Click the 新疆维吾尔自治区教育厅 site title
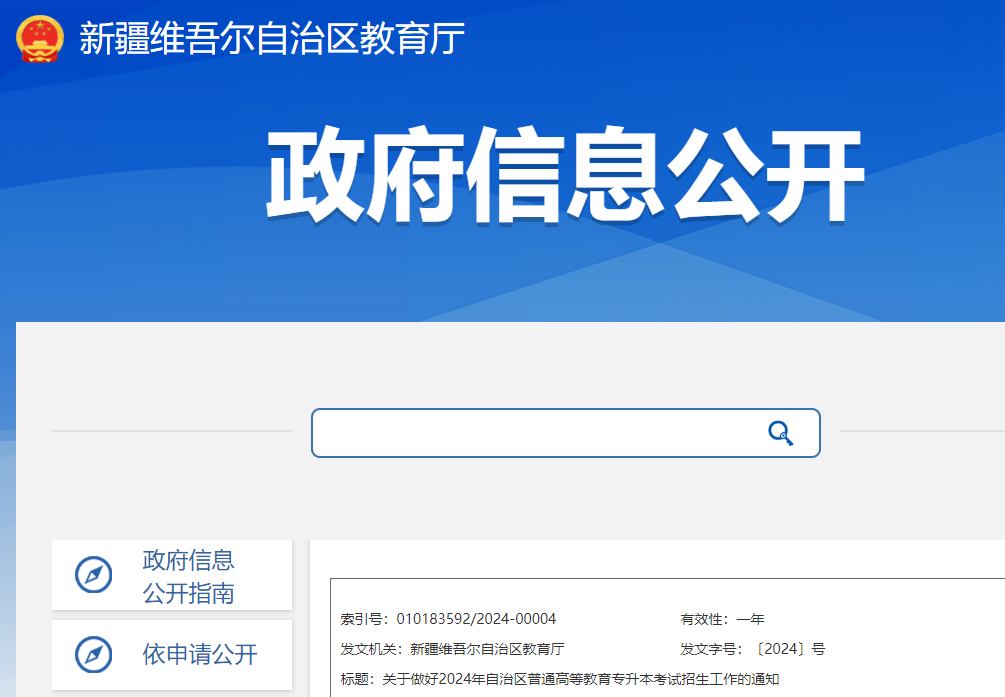The image size is (1005, 697). (272, 39)
